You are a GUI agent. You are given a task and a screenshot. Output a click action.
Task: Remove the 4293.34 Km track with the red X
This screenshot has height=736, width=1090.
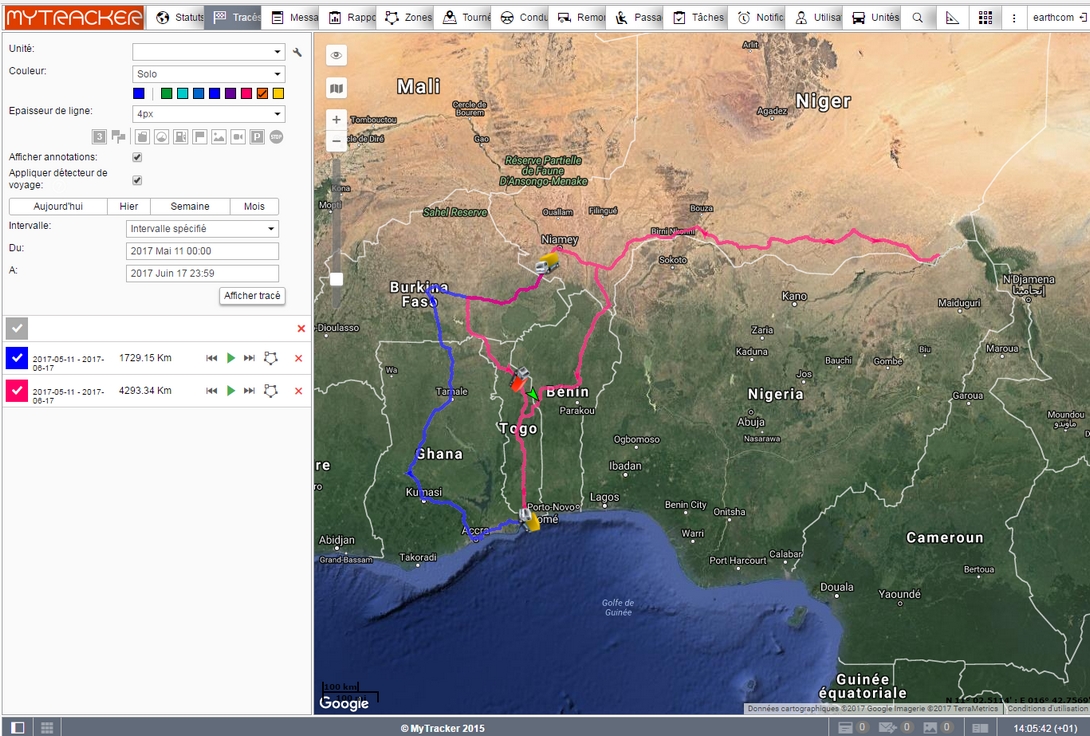click(298, 390)
